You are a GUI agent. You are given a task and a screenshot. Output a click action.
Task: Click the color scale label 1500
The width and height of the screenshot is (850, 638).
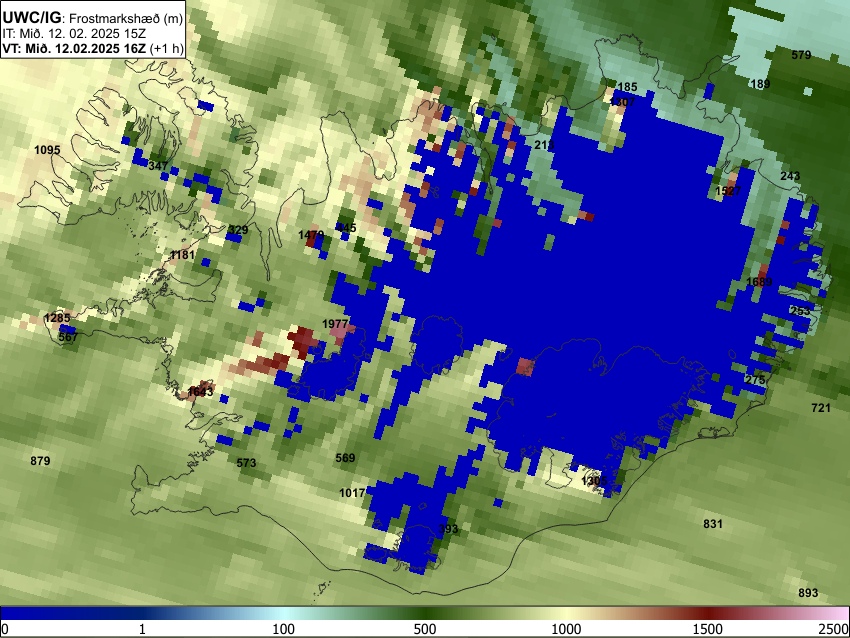[x=708, y=629]
